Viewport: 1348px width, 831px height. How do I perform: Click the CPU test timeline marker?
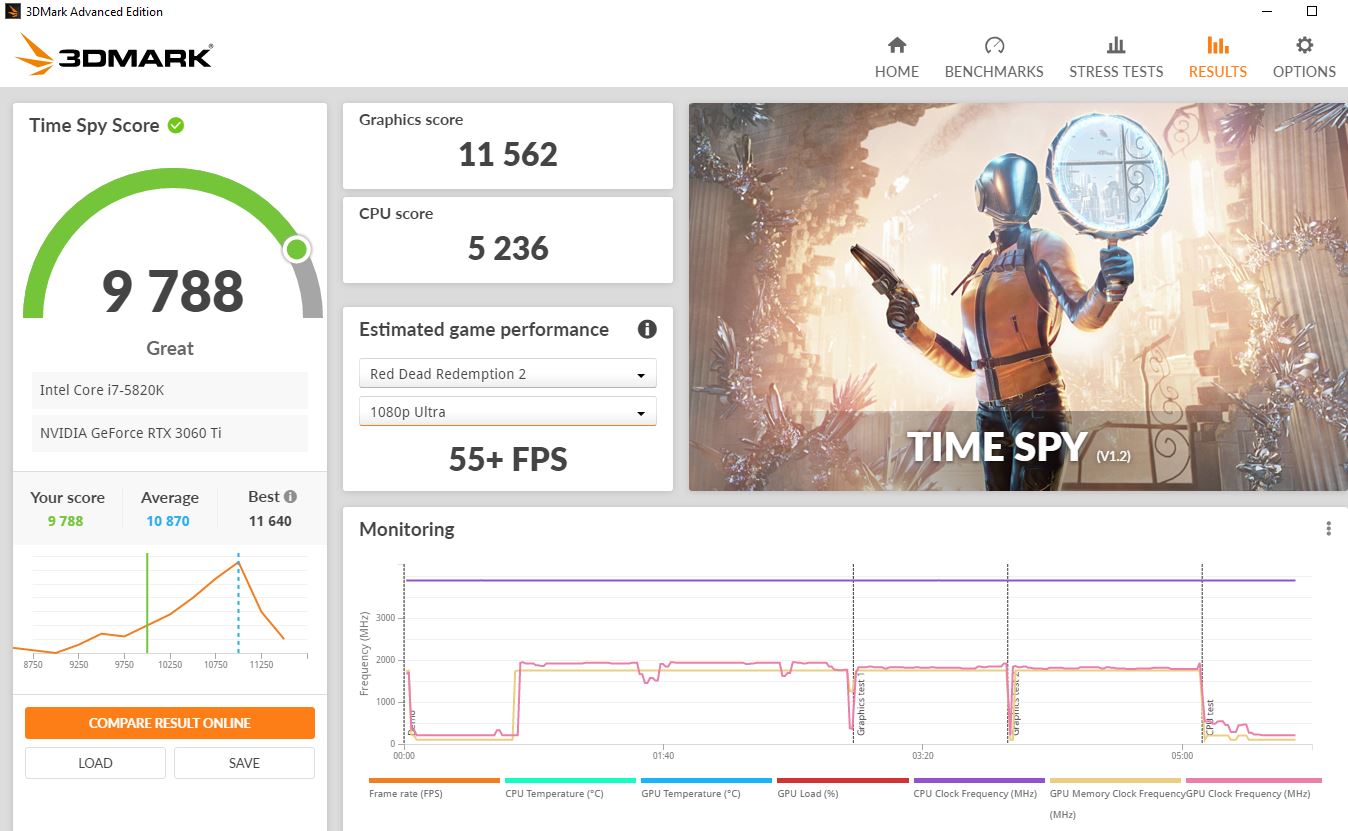[1210, 718]
